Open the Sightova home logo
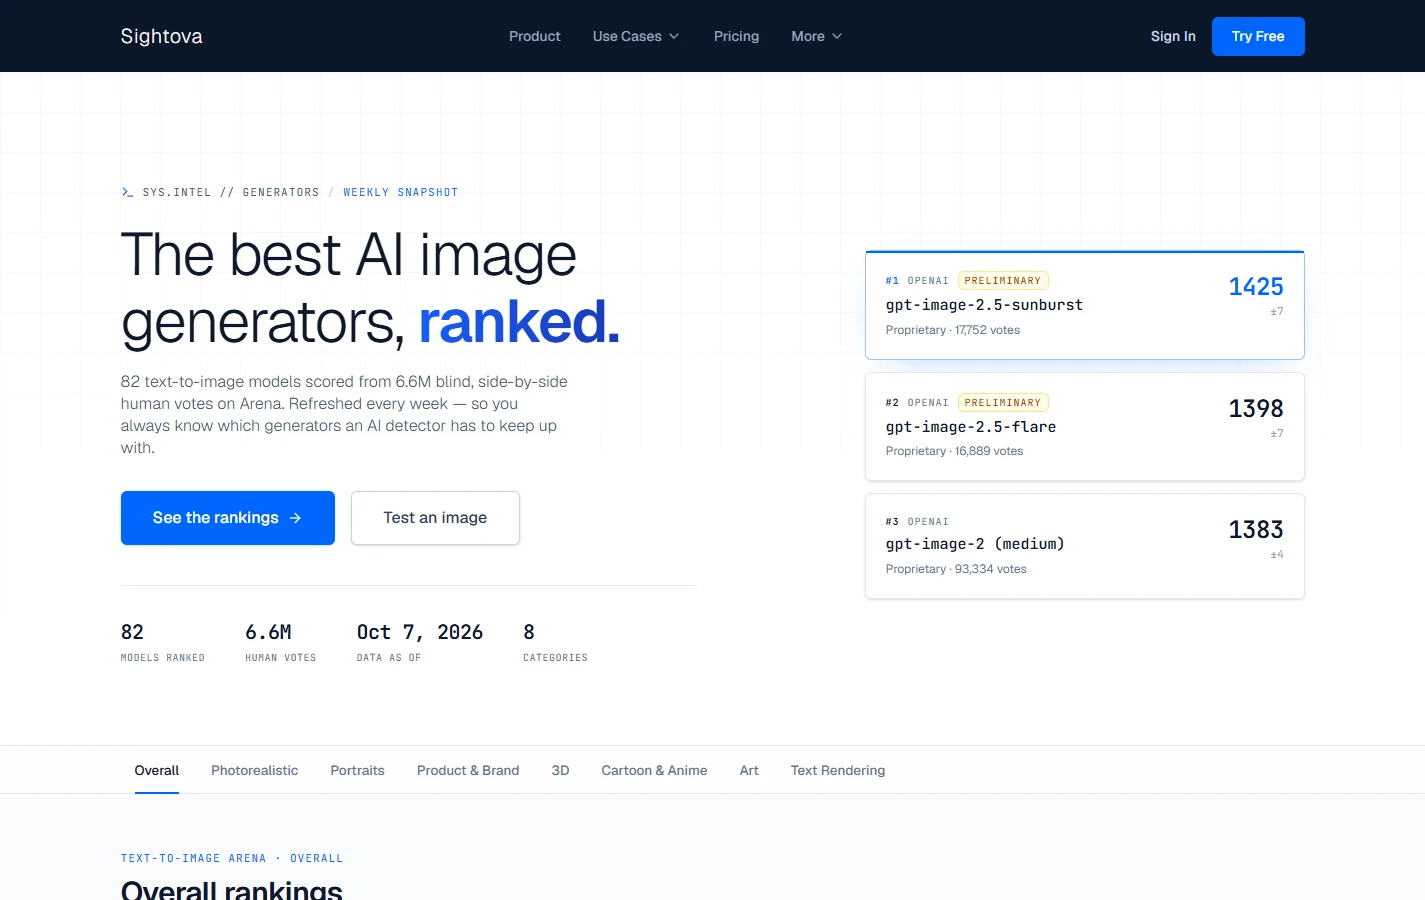1425x900 pixels. pos(161,36)
